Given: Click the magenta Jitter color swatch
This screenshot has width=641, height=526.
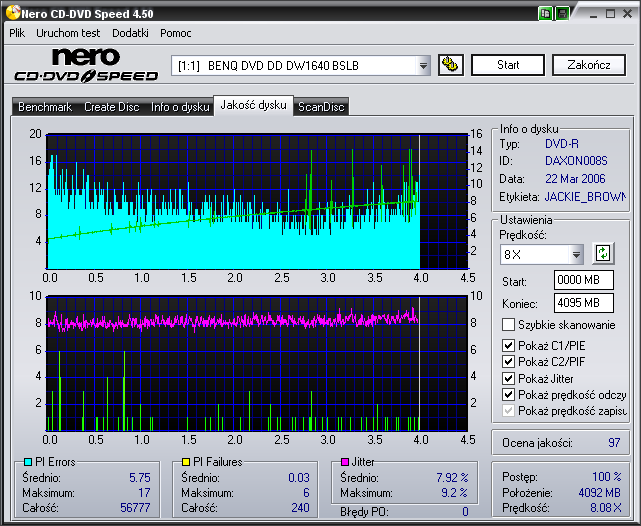Looking at the screenshot, I should point(345,462).
